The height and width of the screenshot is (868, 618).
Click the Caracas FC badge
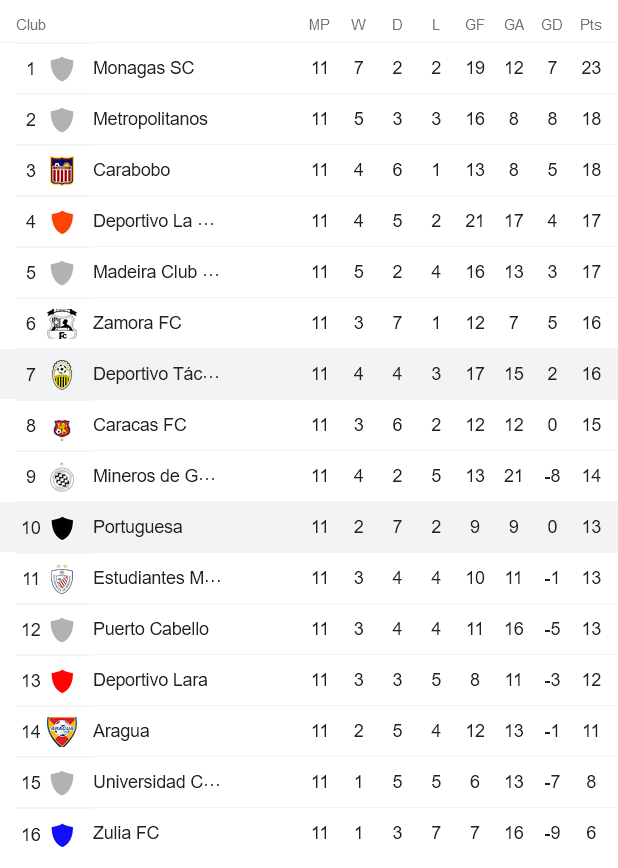click(60, 424)
